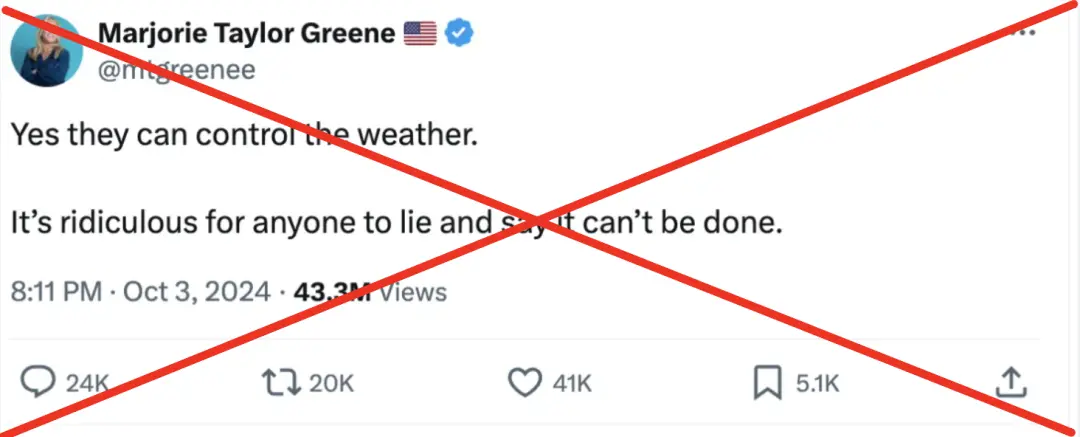Like the post with the heart icon
Screen dimensions: 1080x437
tap(523, 382)
